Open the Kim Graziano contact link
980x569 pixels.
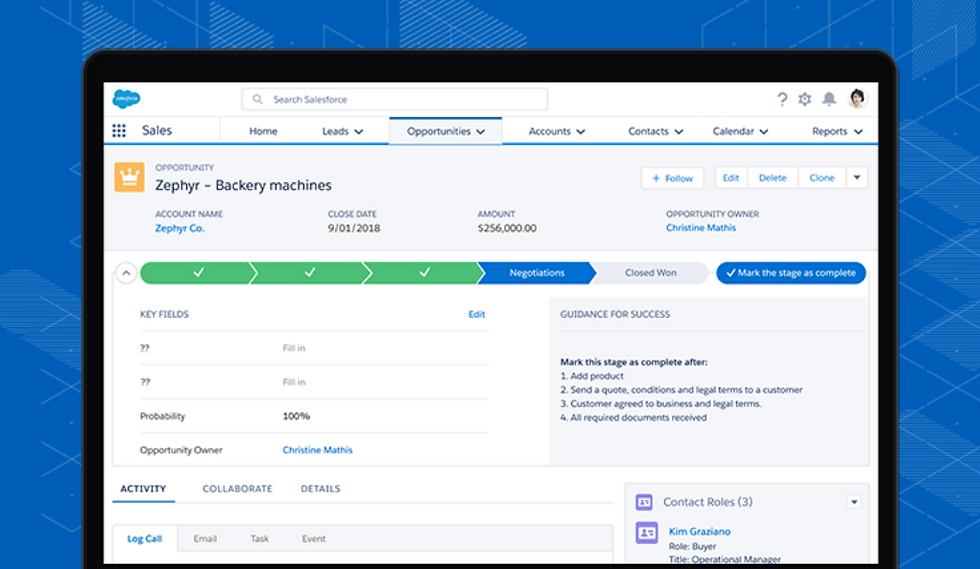(x=699, y=531)
